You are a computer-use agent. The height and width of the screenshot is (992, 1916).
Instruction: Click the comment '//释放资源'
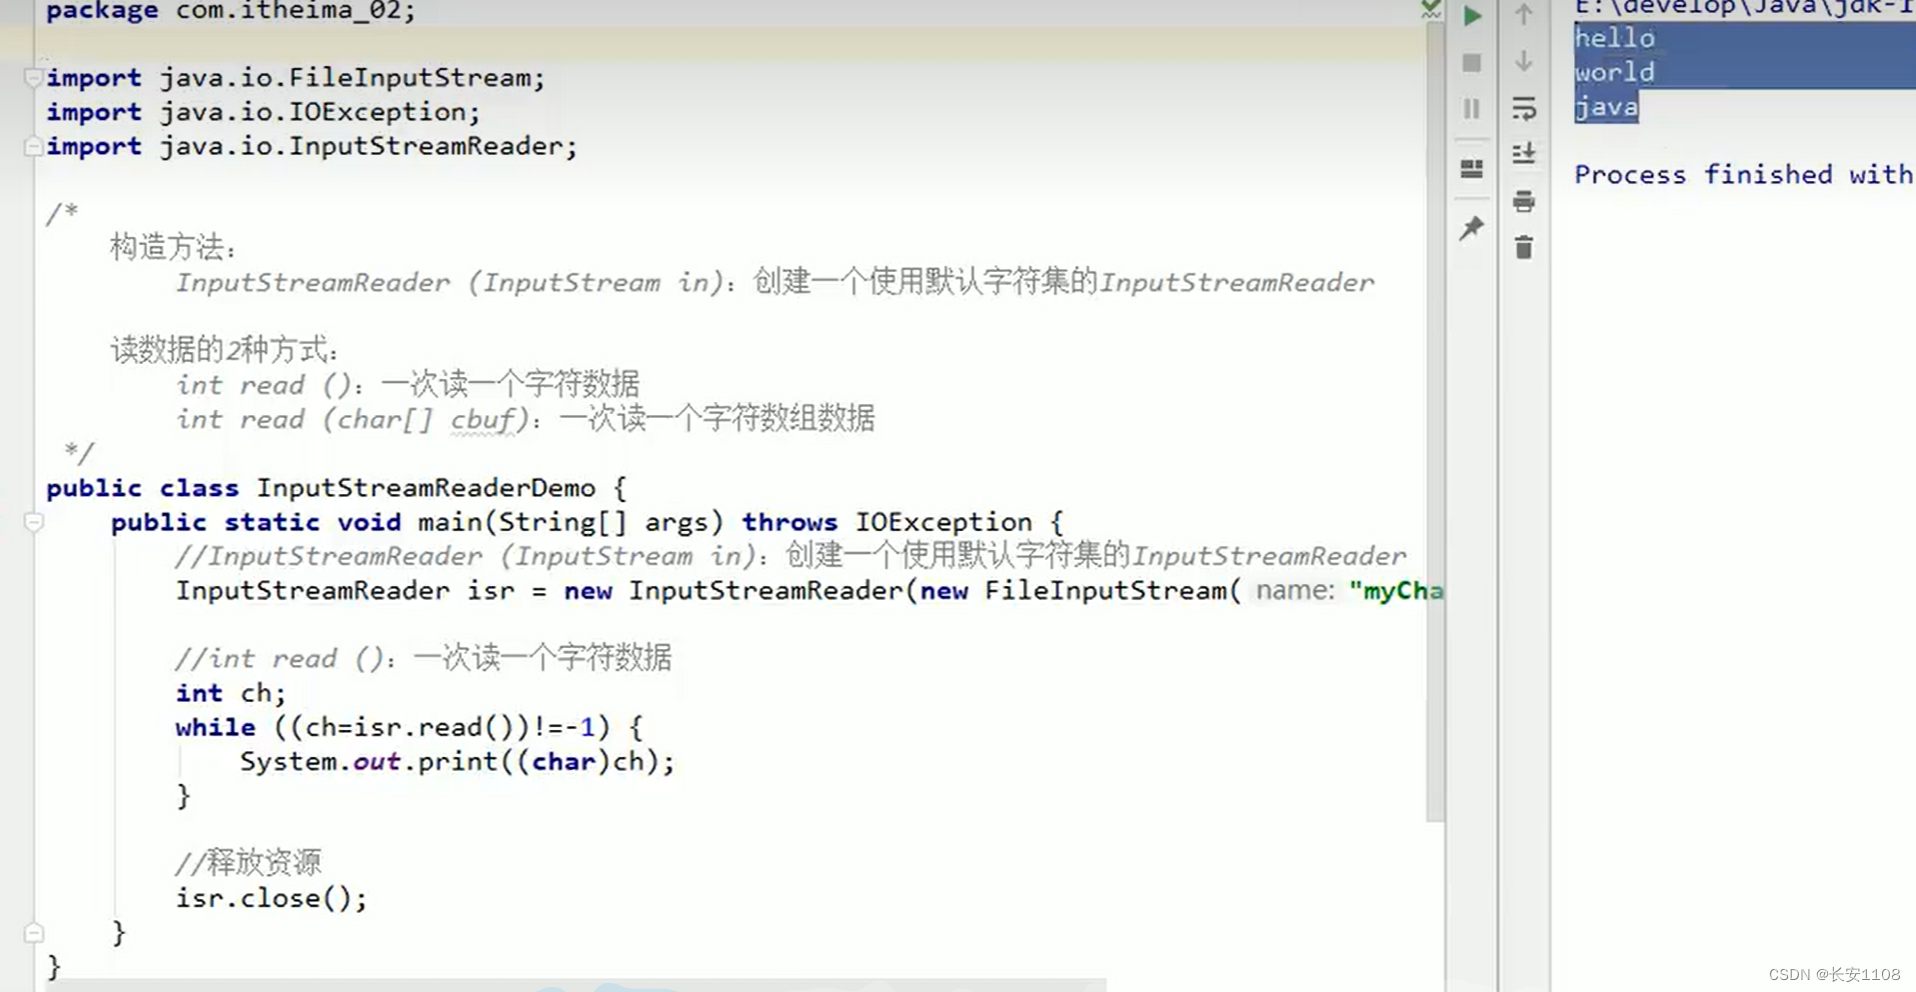tap(248, 862)
